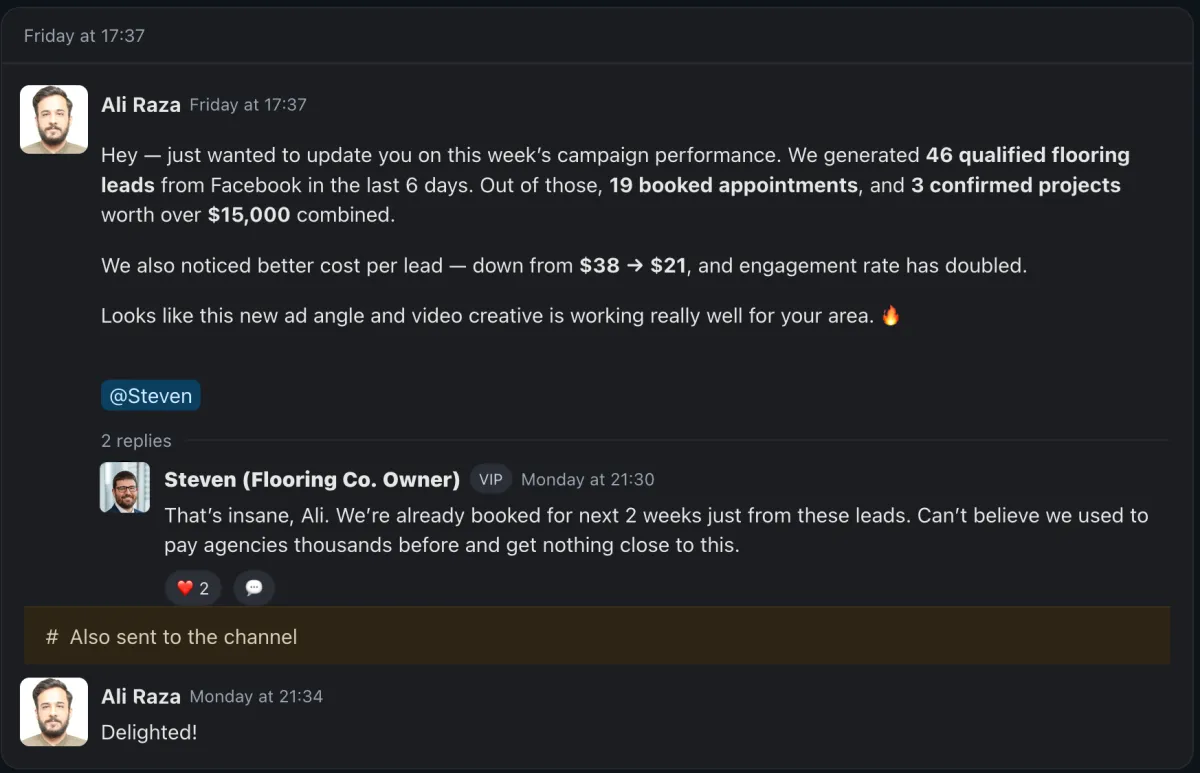Open the 'Also sent to the channel' link
The image size is (1200, 773).
(x=183, y=637)
